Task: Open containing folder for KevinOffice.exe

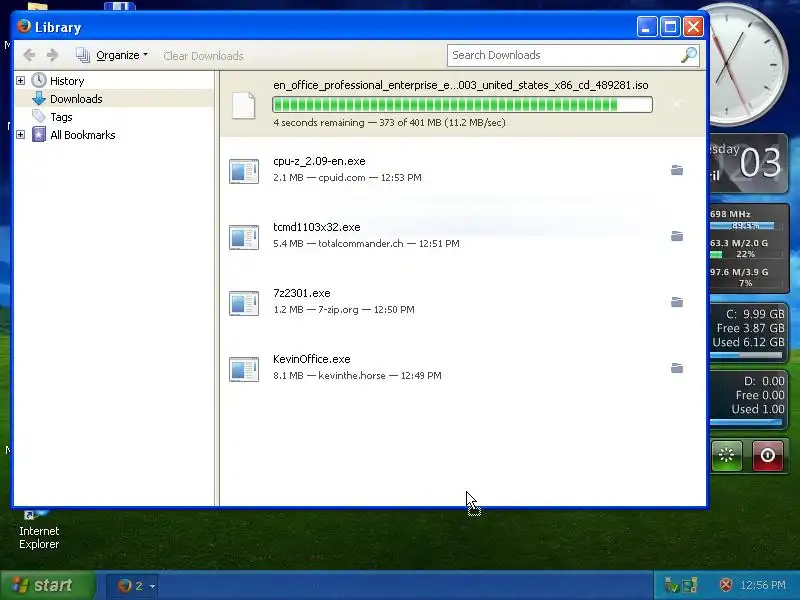Action: pos(677,368)
